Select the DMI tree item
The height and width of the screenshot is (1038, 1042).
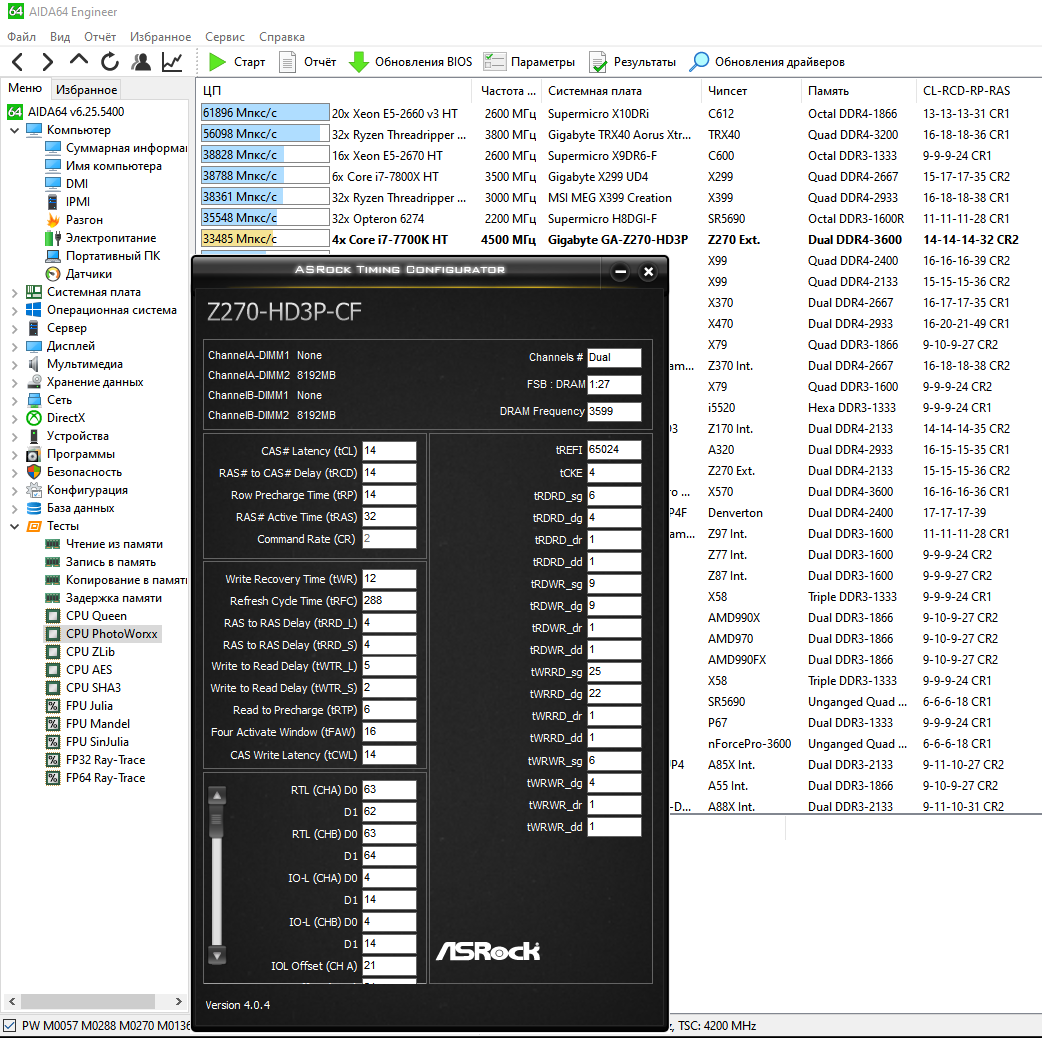[x=67, y=183]
